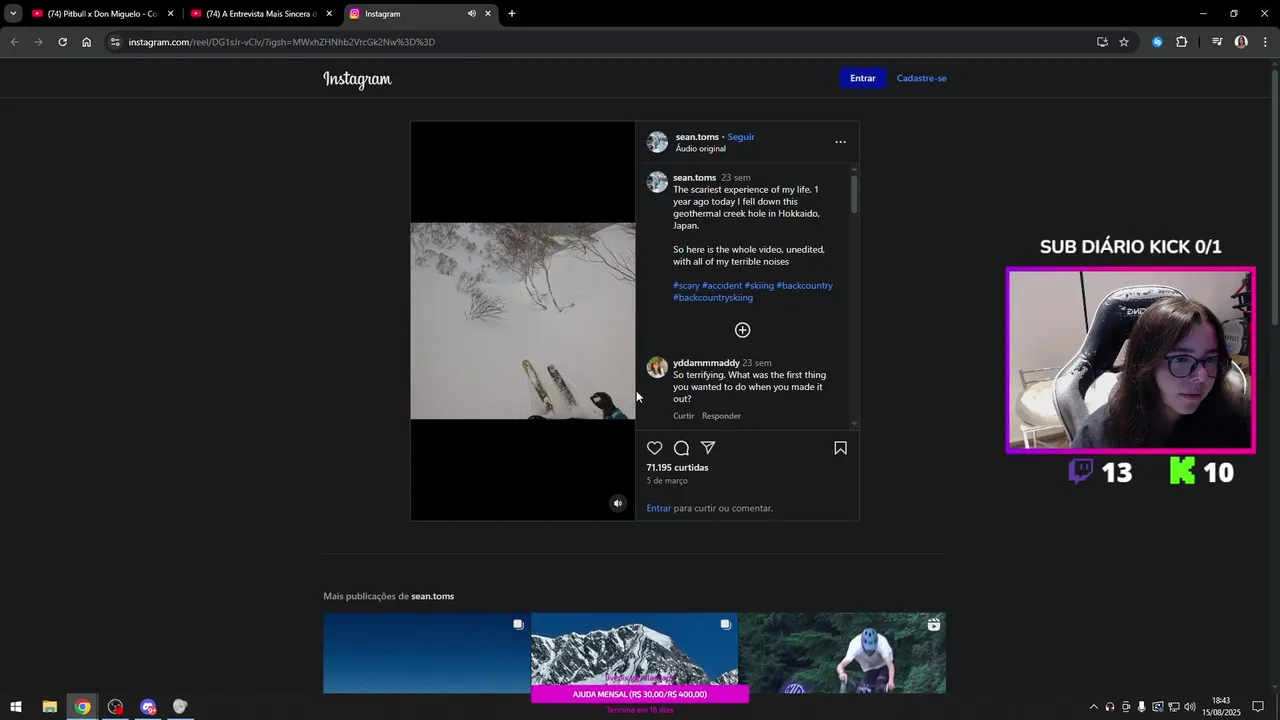1280x720 pixels.
Task: Go to the browser home page
Action: [x=87, y=42]
